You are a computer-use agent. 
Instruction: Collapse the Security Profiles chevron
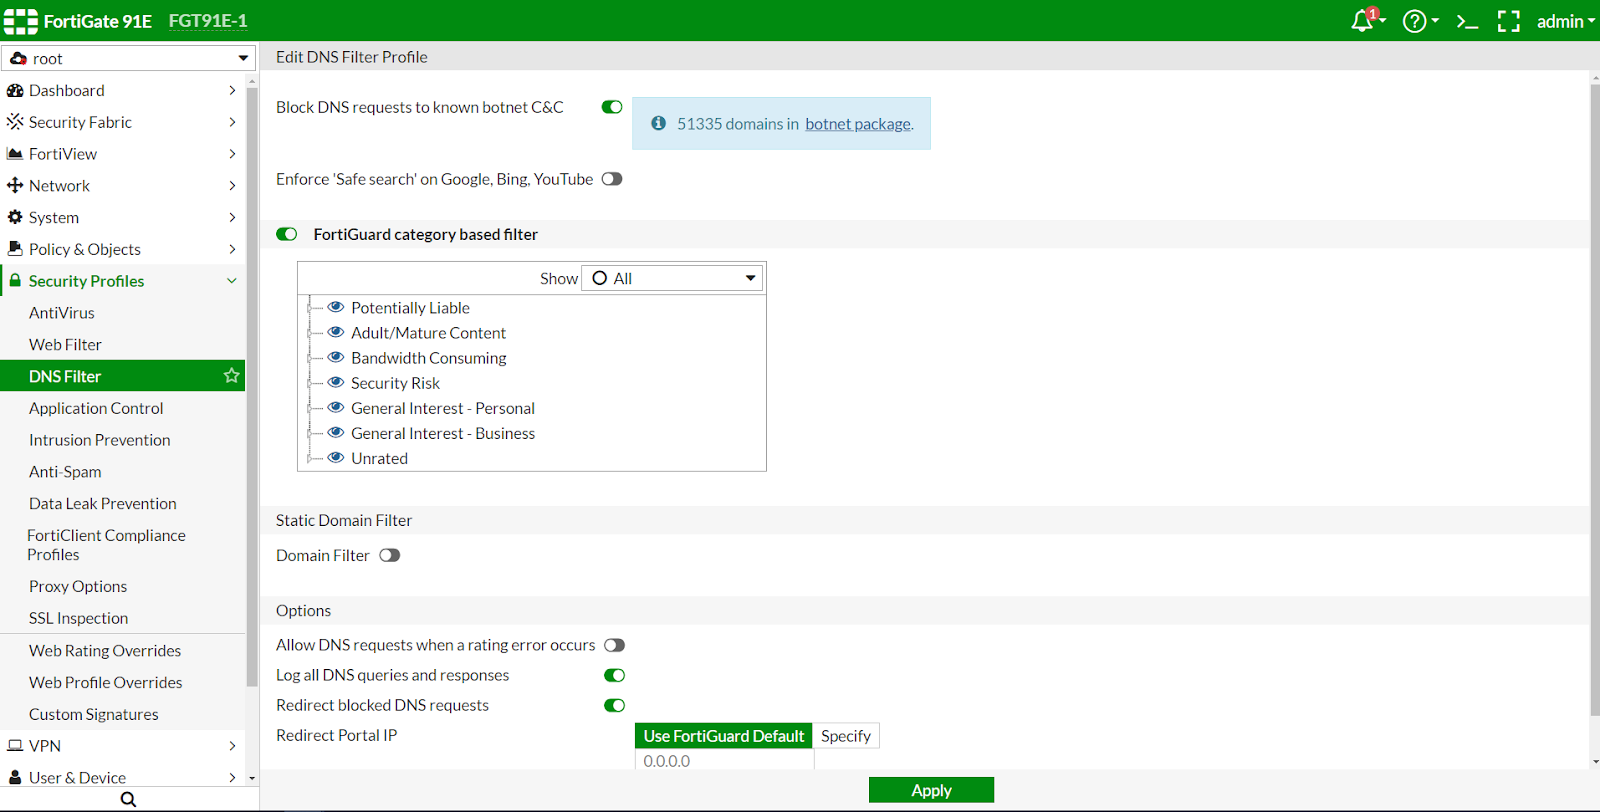coord(232,281)
